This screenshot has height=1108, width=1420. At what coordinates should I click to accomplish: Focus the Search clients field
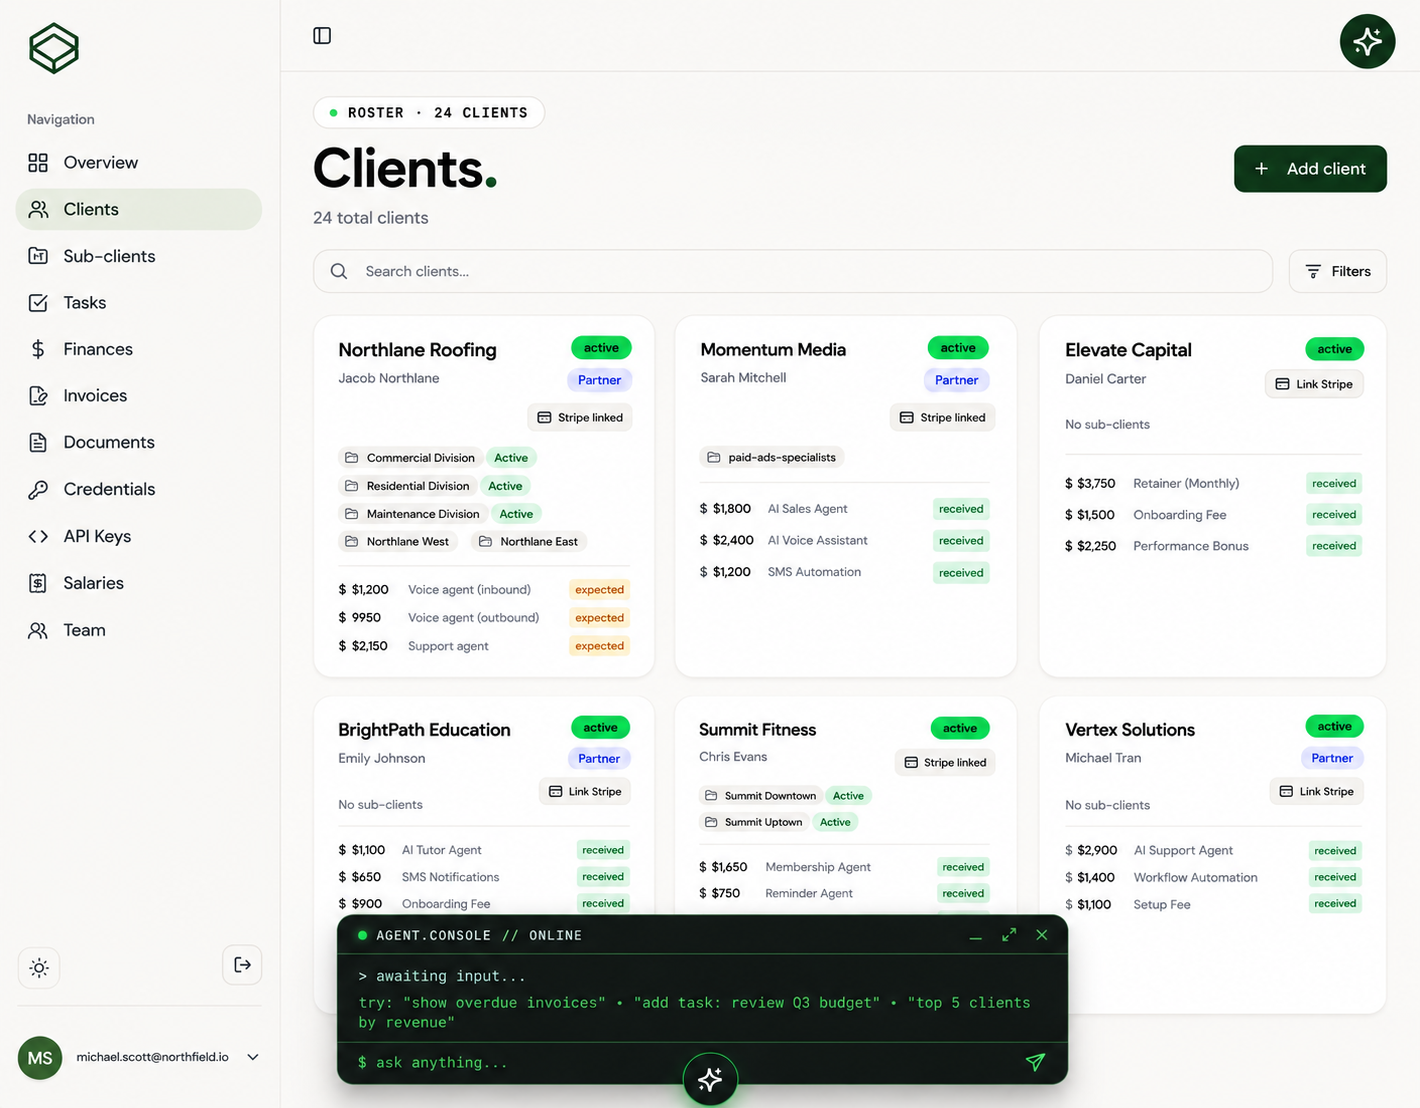tap(792, 271)
